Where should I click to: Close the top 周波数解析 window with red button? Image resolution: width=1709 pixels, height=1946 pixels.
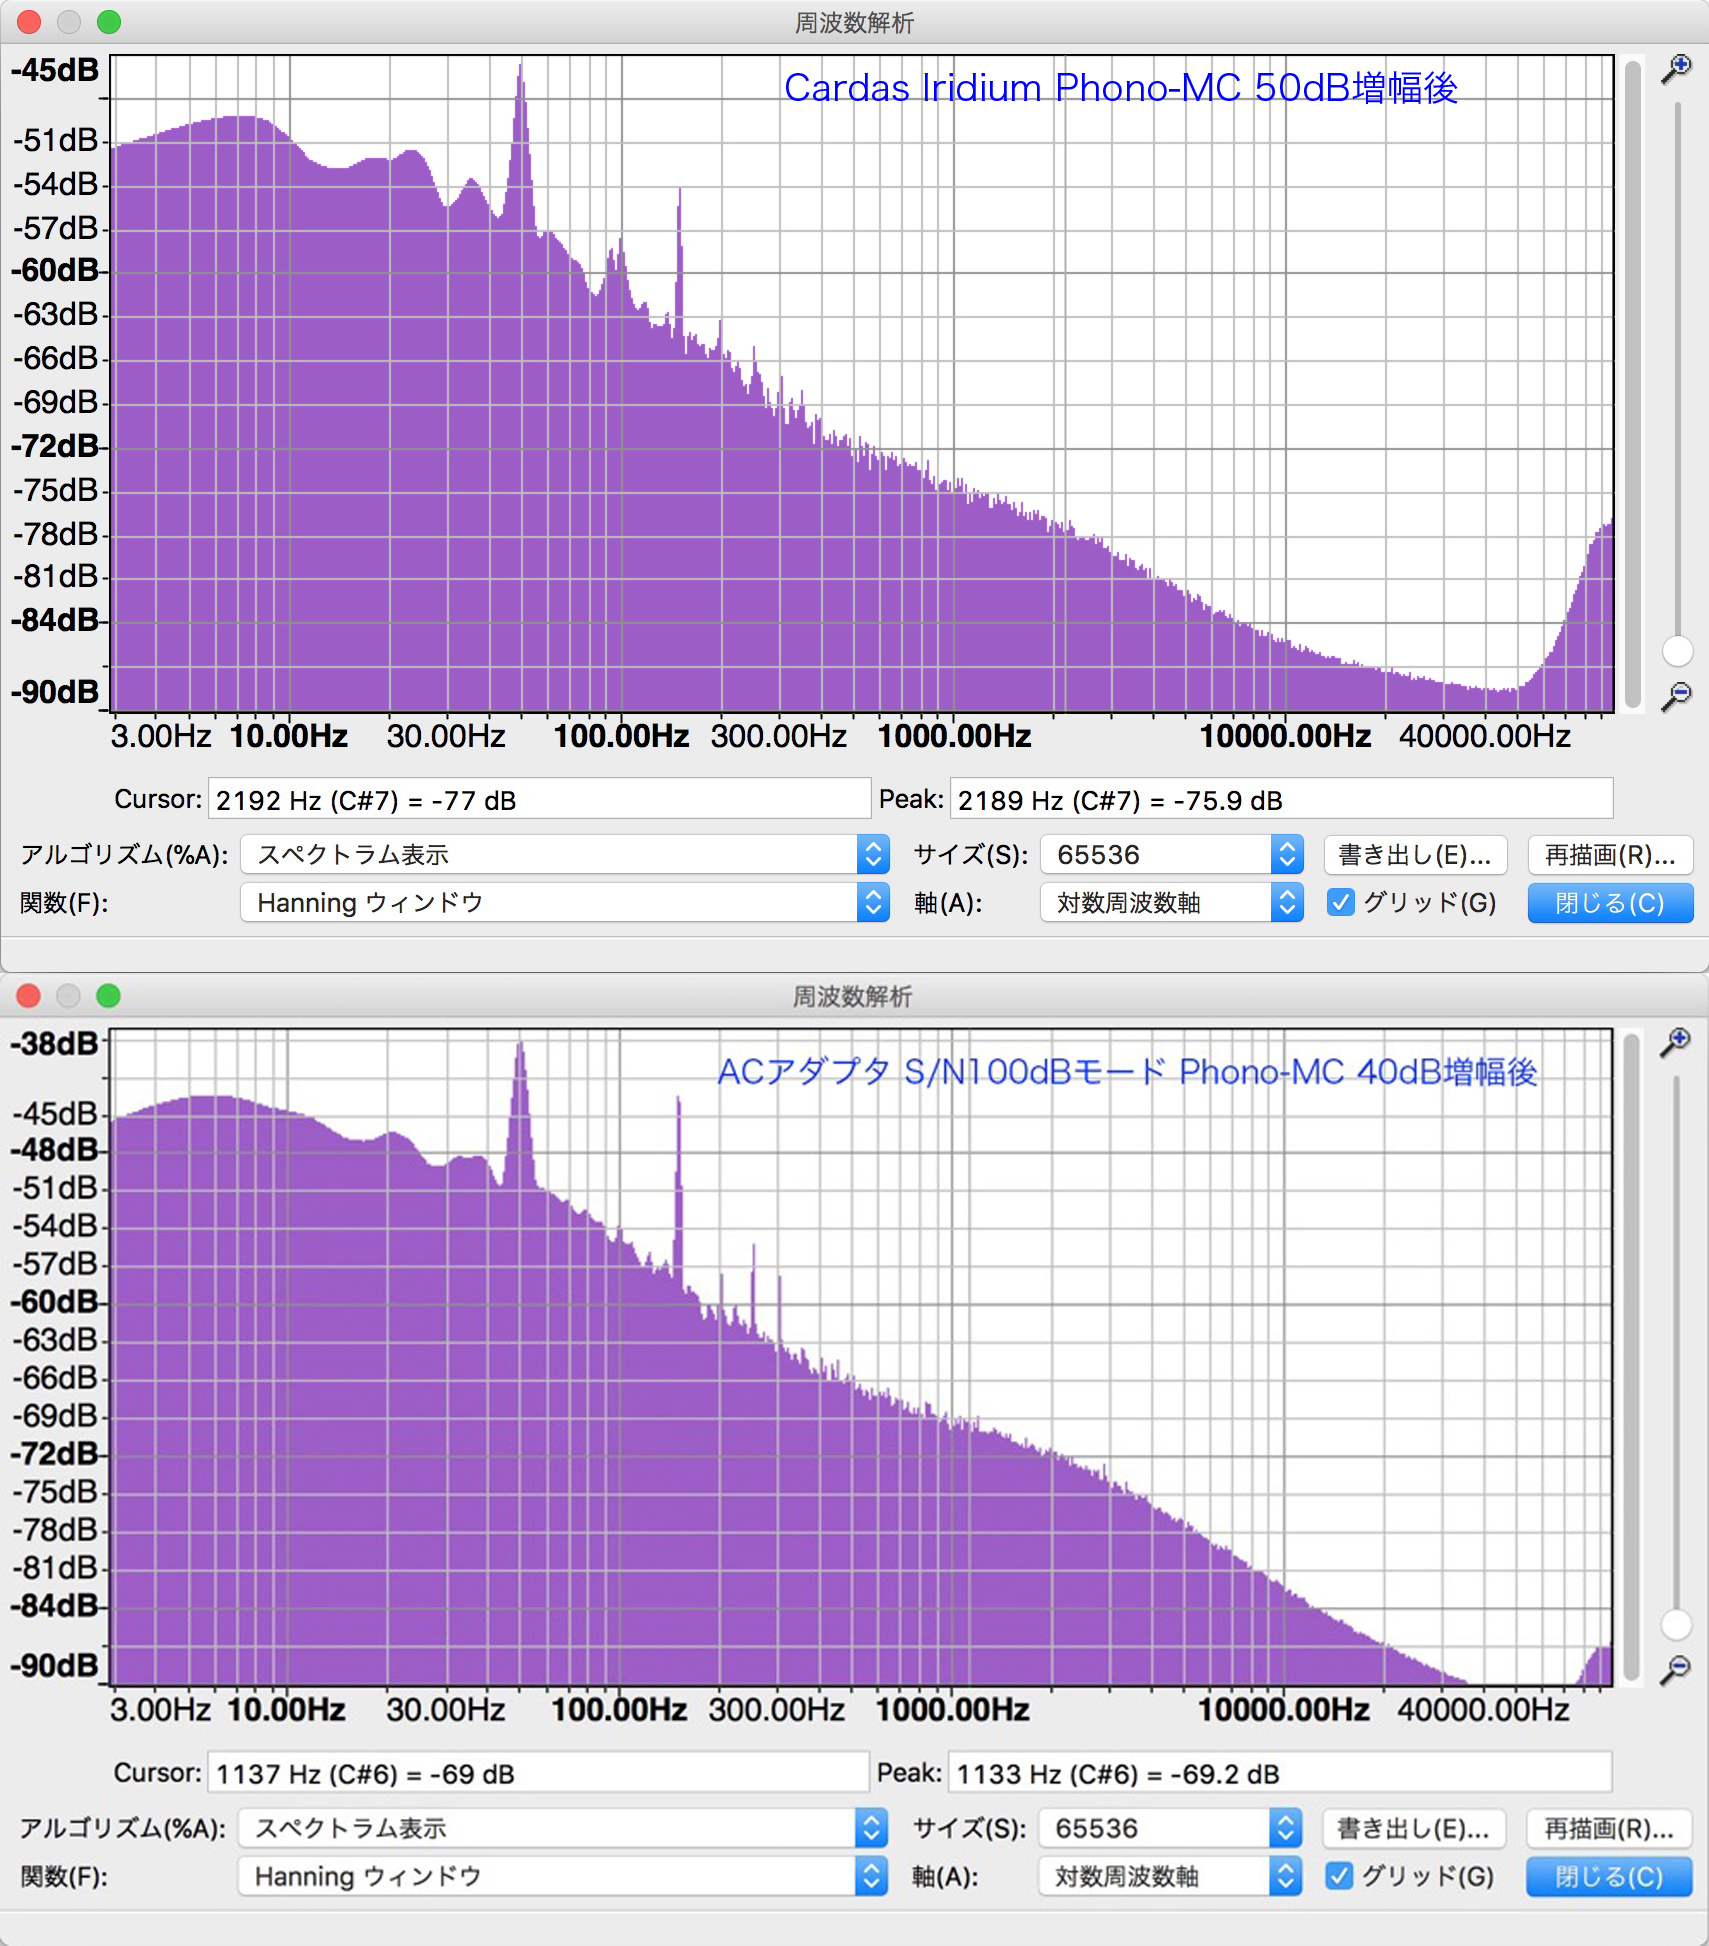pos(29,22)
